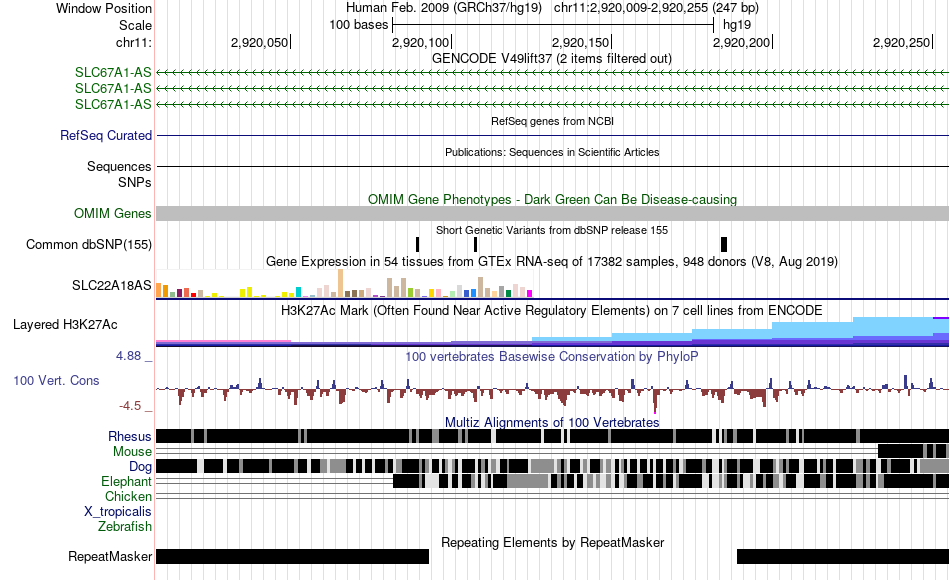
Task: Open the GENCODE V49lift37 track title
Action: (x=551, y=59)
